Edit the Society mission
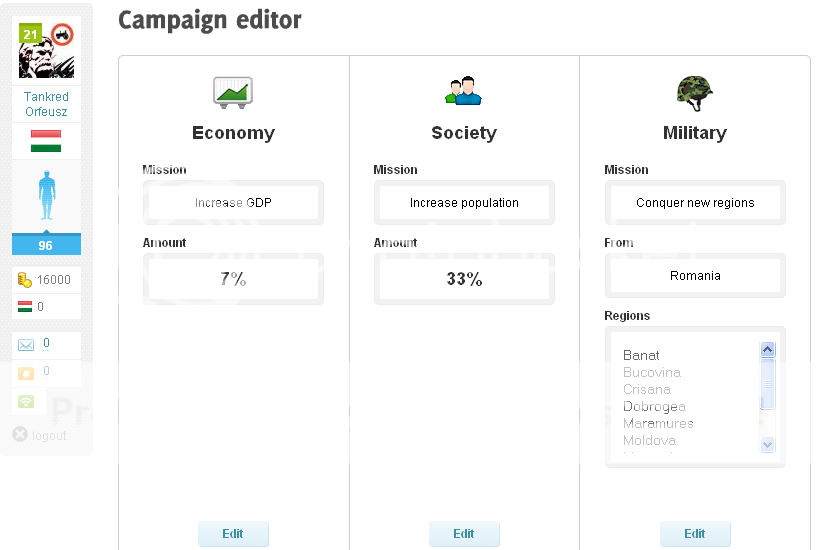The image size is (816, 550). point(463,534)
